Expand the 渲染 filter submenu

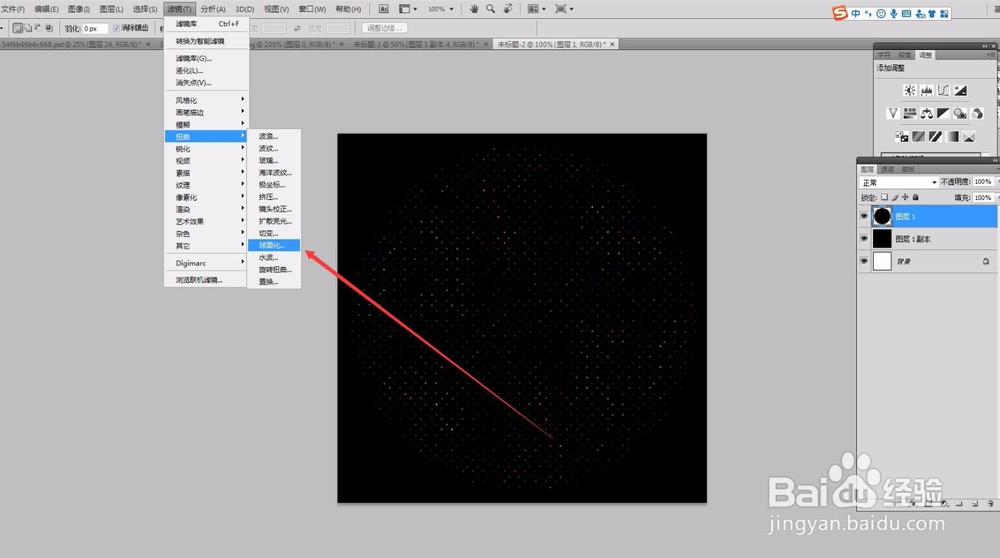click(x=205, y=209)
